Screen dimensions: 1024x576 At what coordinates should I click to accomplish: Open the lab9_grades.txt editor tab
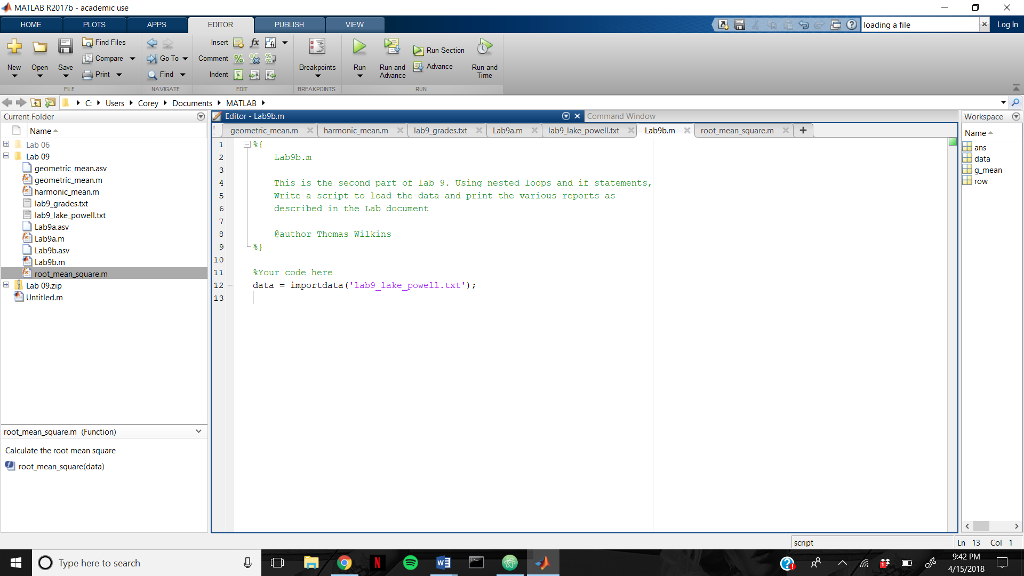coord(440,131)
